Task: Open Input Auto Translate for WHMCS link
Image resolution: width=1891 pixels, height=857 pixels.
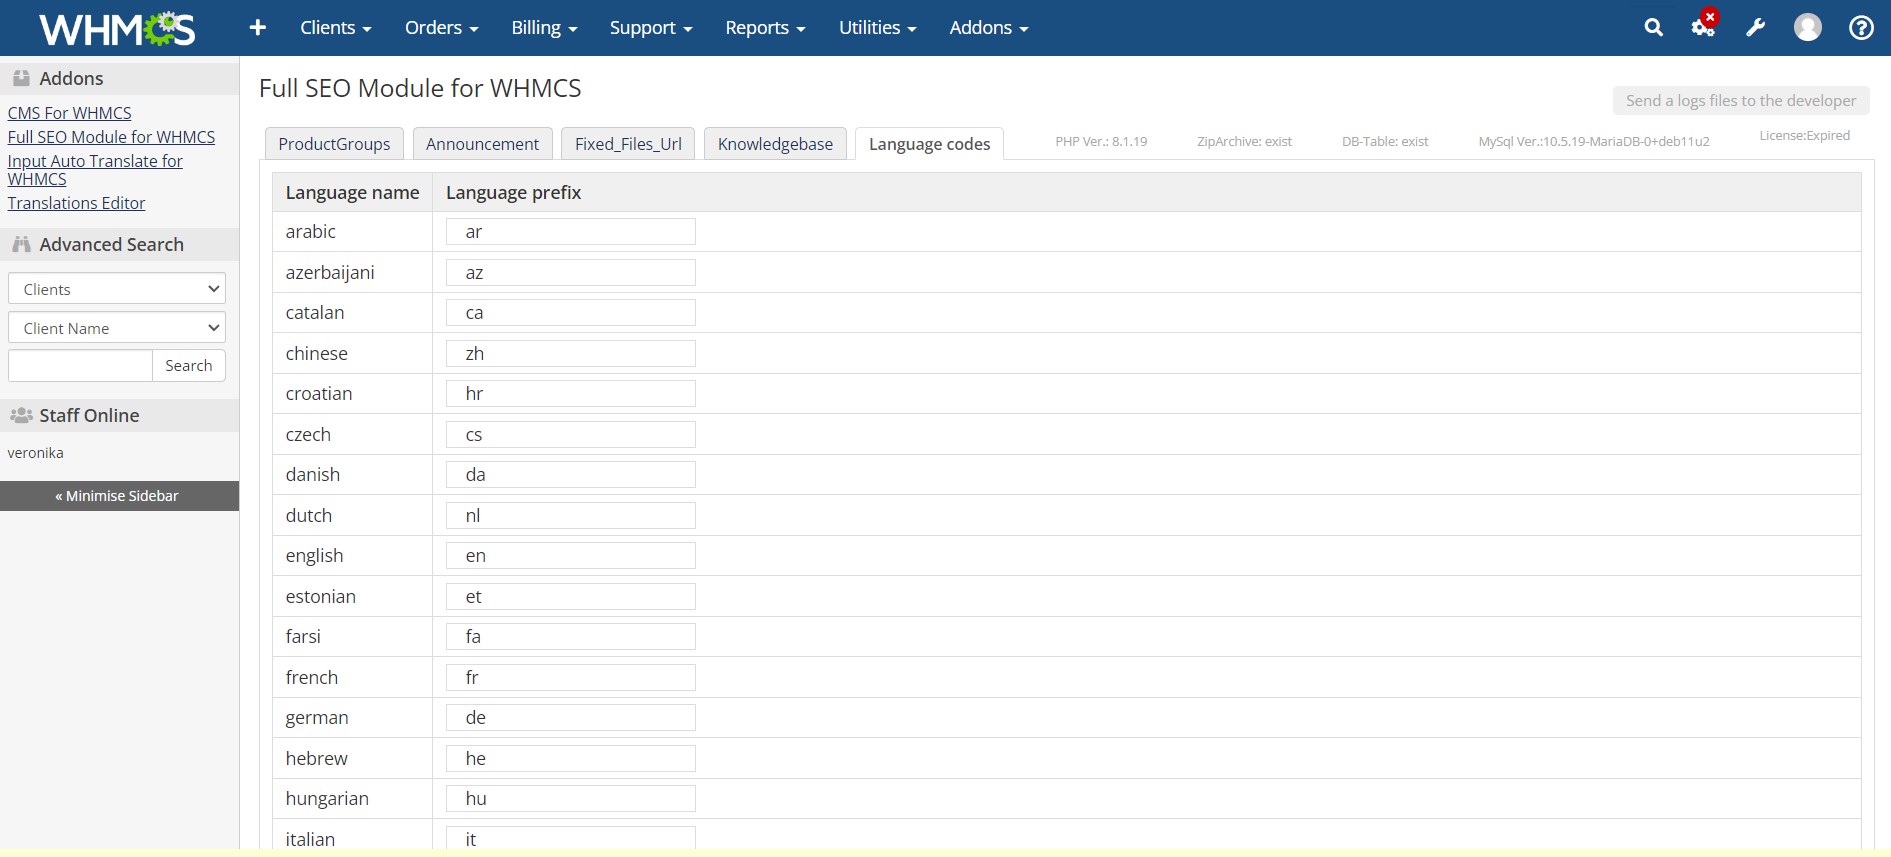Action: click(95, 170)
